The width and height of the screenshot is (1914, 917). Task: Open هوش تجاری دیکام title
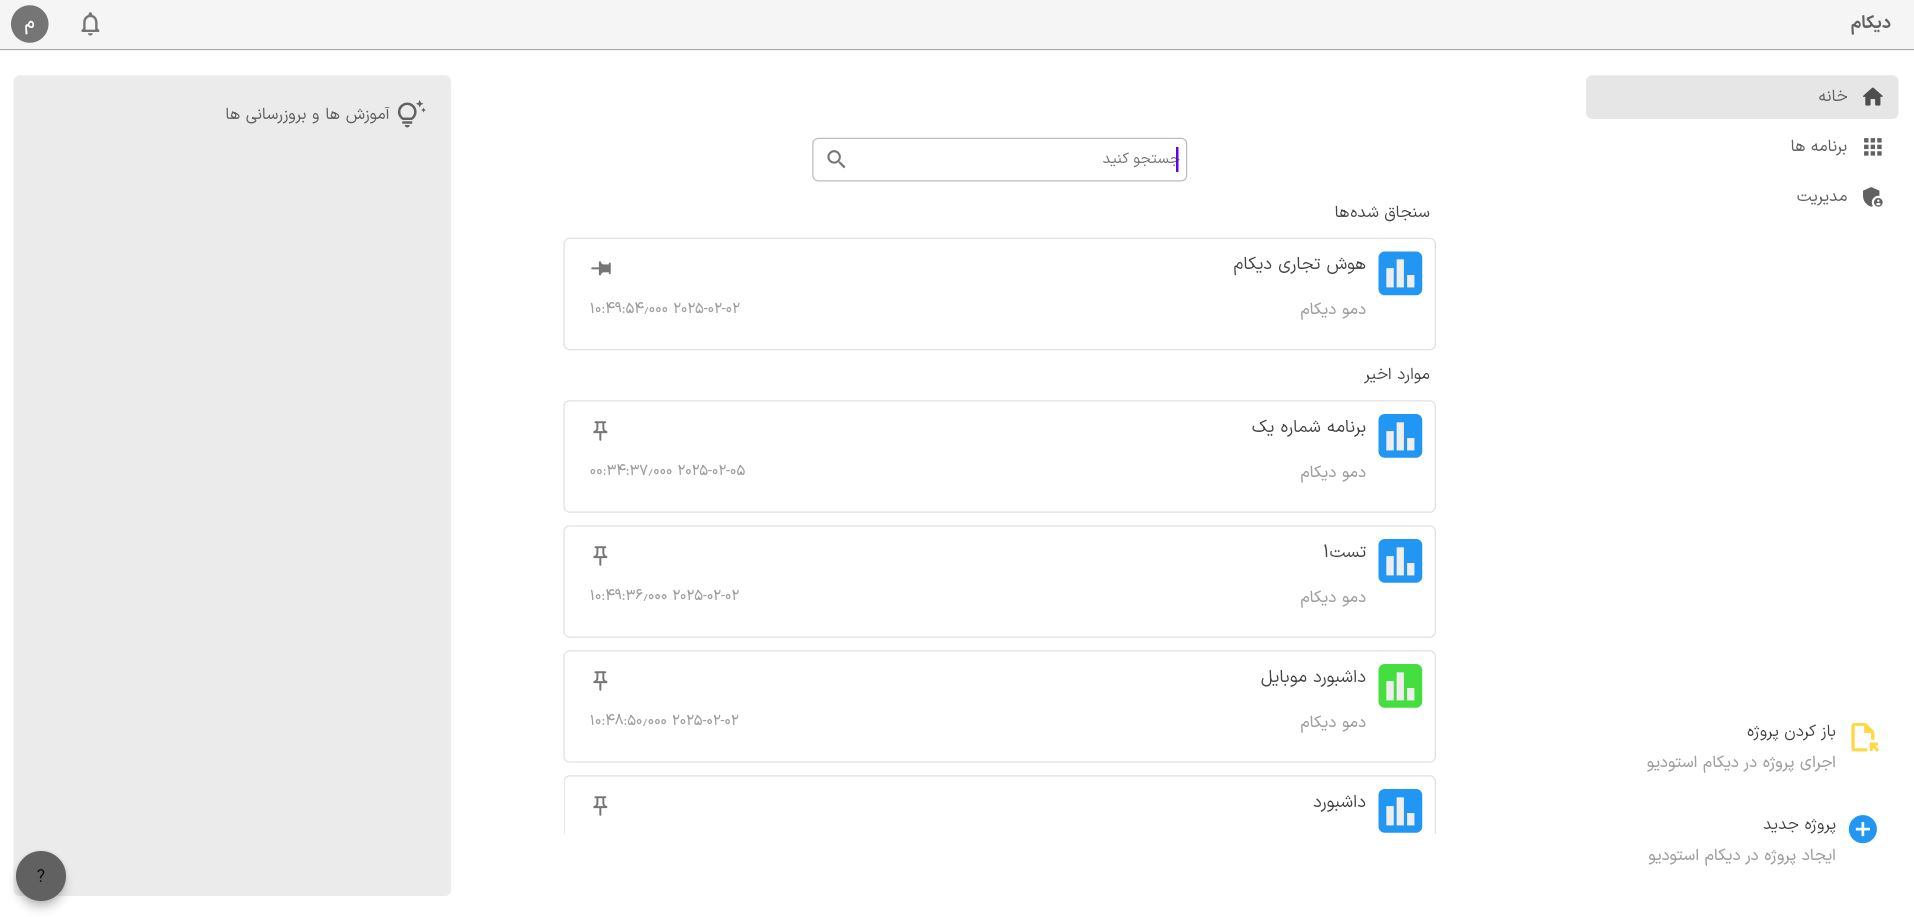pyautogui.click(x=1299, y=264)
